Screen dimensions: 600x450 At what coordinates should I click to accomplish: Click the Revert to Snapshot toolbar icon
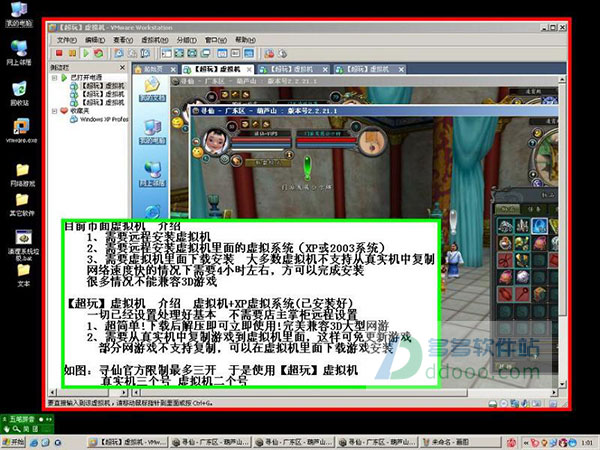tap(132, 53)
